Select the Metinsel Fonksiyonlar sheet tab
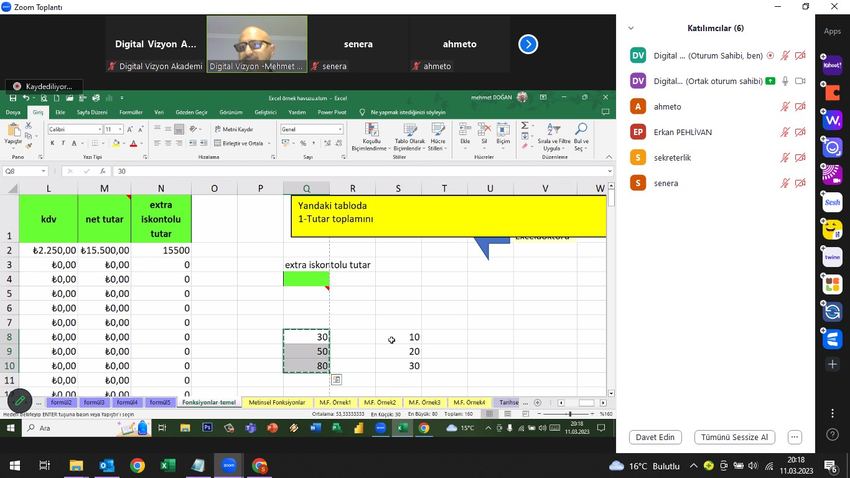The width and height of the screenshot is (850, 478). 276,403
